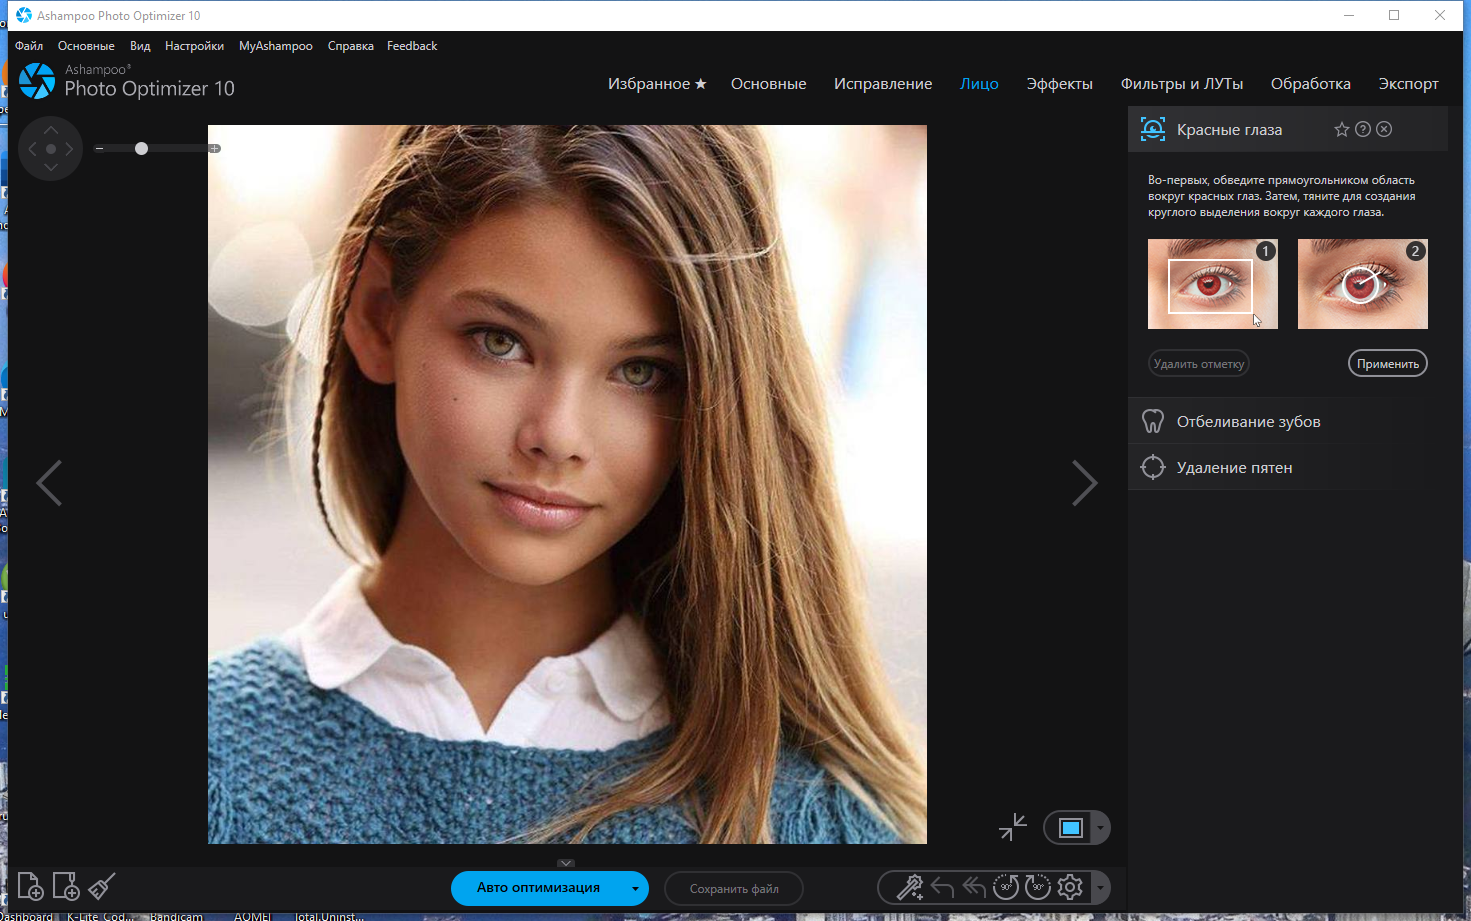Add Red Eyes tool to favorites star

pyautogui.click(x=1342, y=129)
